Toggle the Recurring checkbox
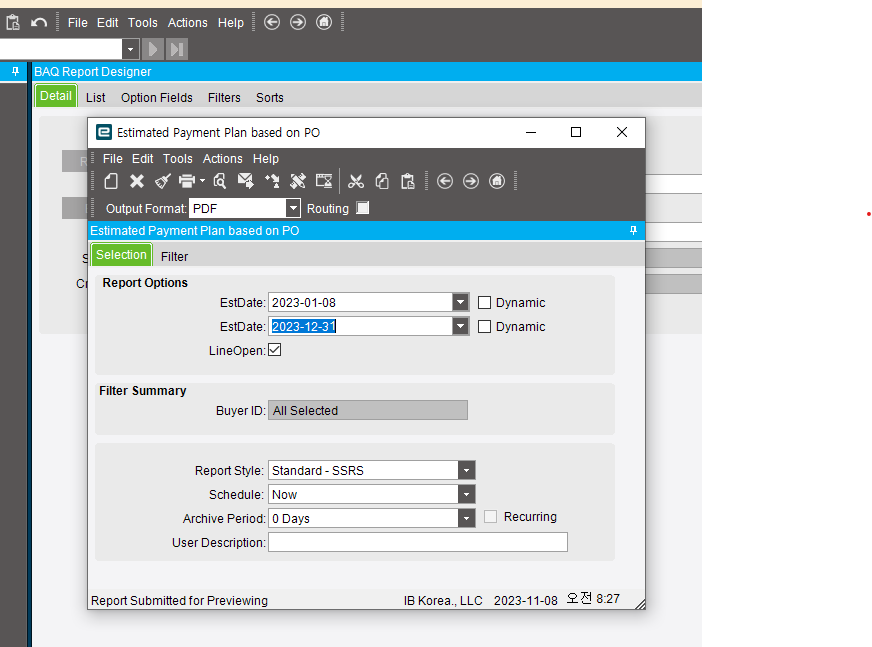The width and height of the screenshot is (872, 647). [490, 517]
